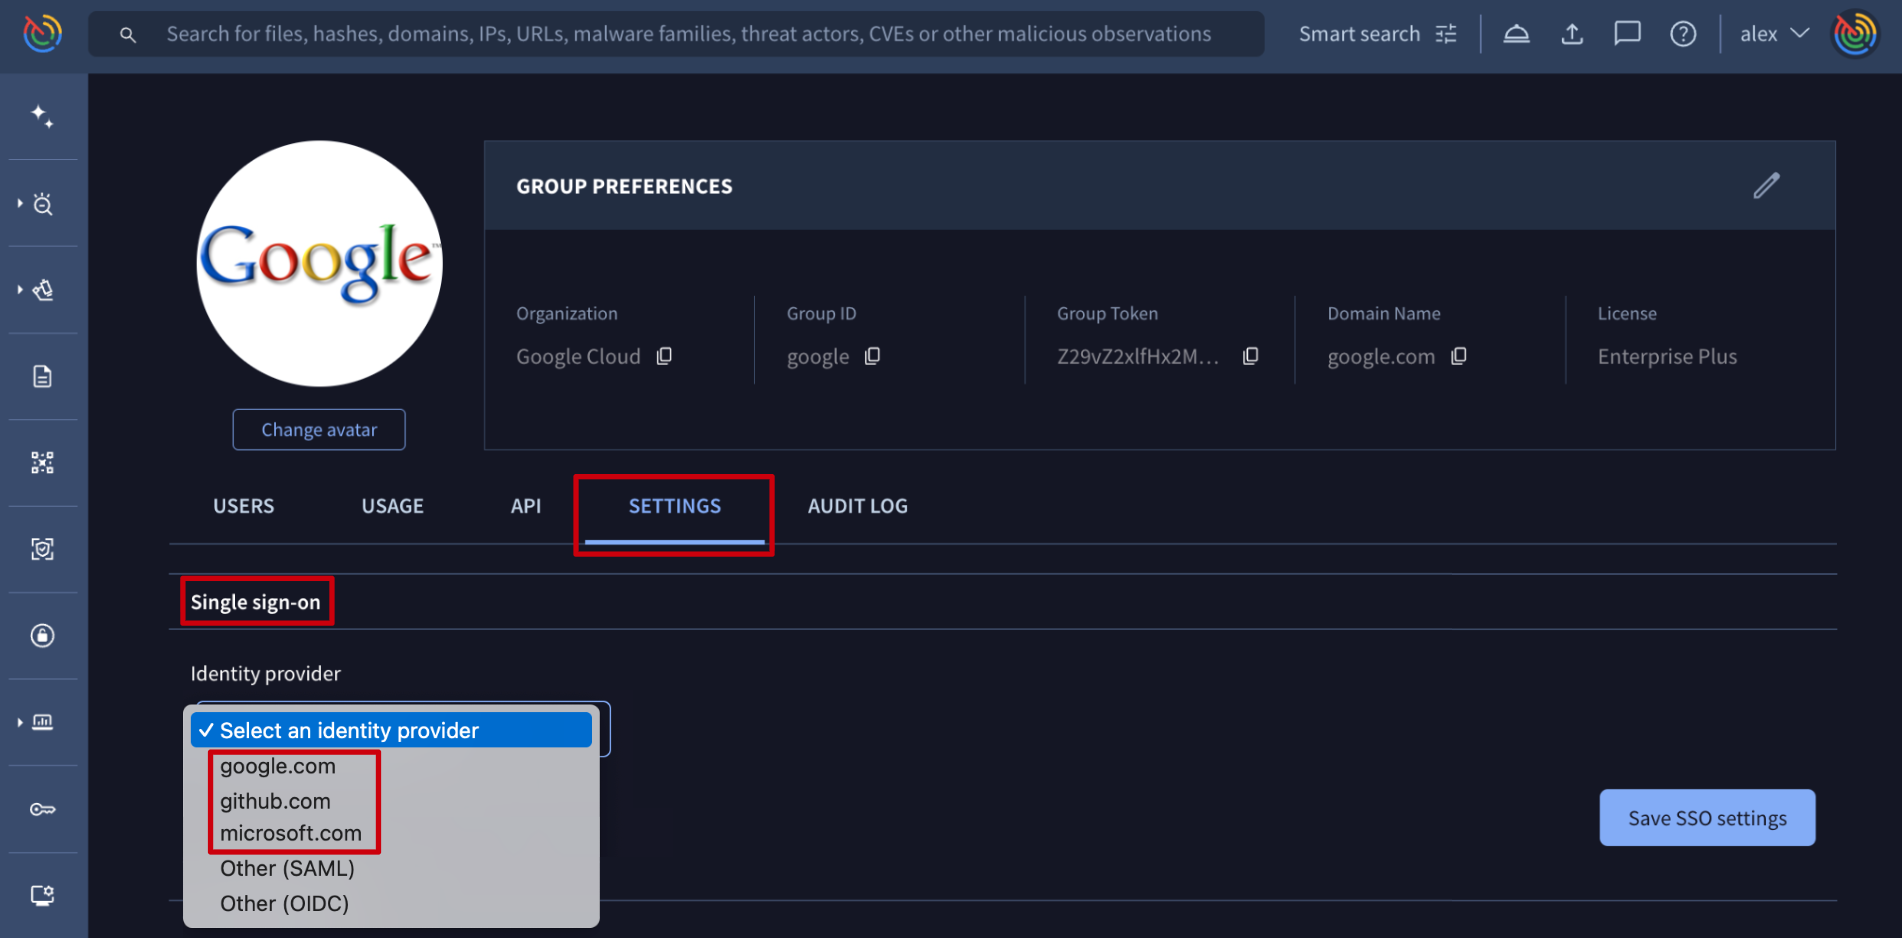
Task: Open the chat bubble icon in top bar
Action: (x=1627, y=34)
